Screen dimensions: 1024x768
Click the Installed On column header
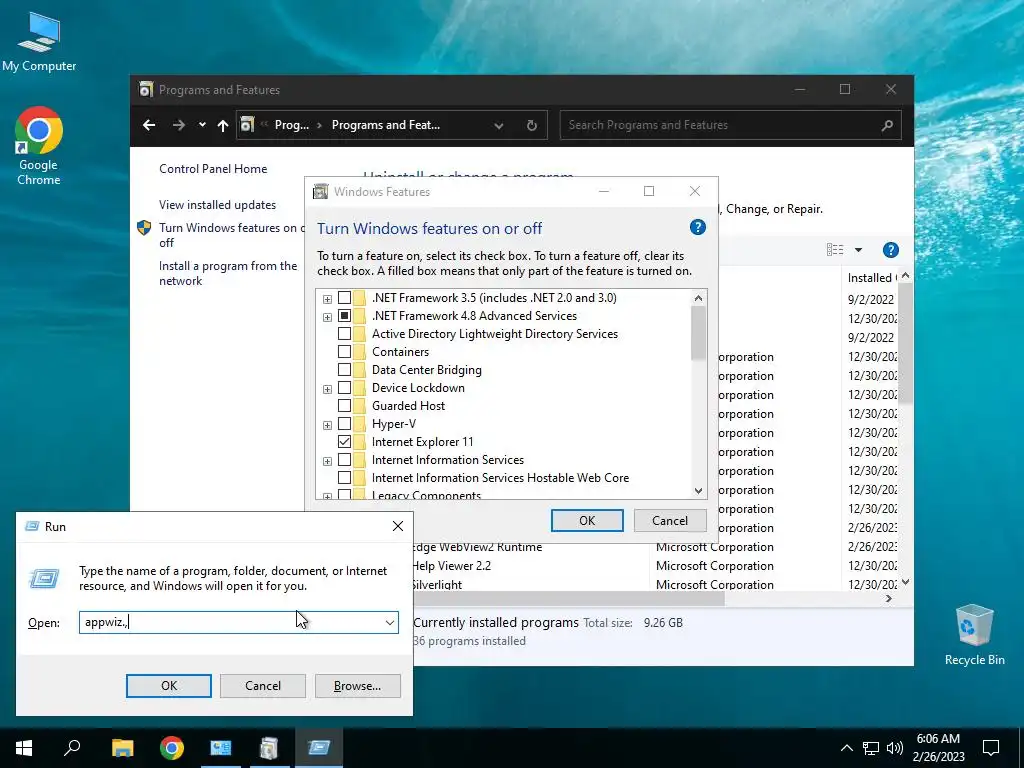(x=871, y=278)
